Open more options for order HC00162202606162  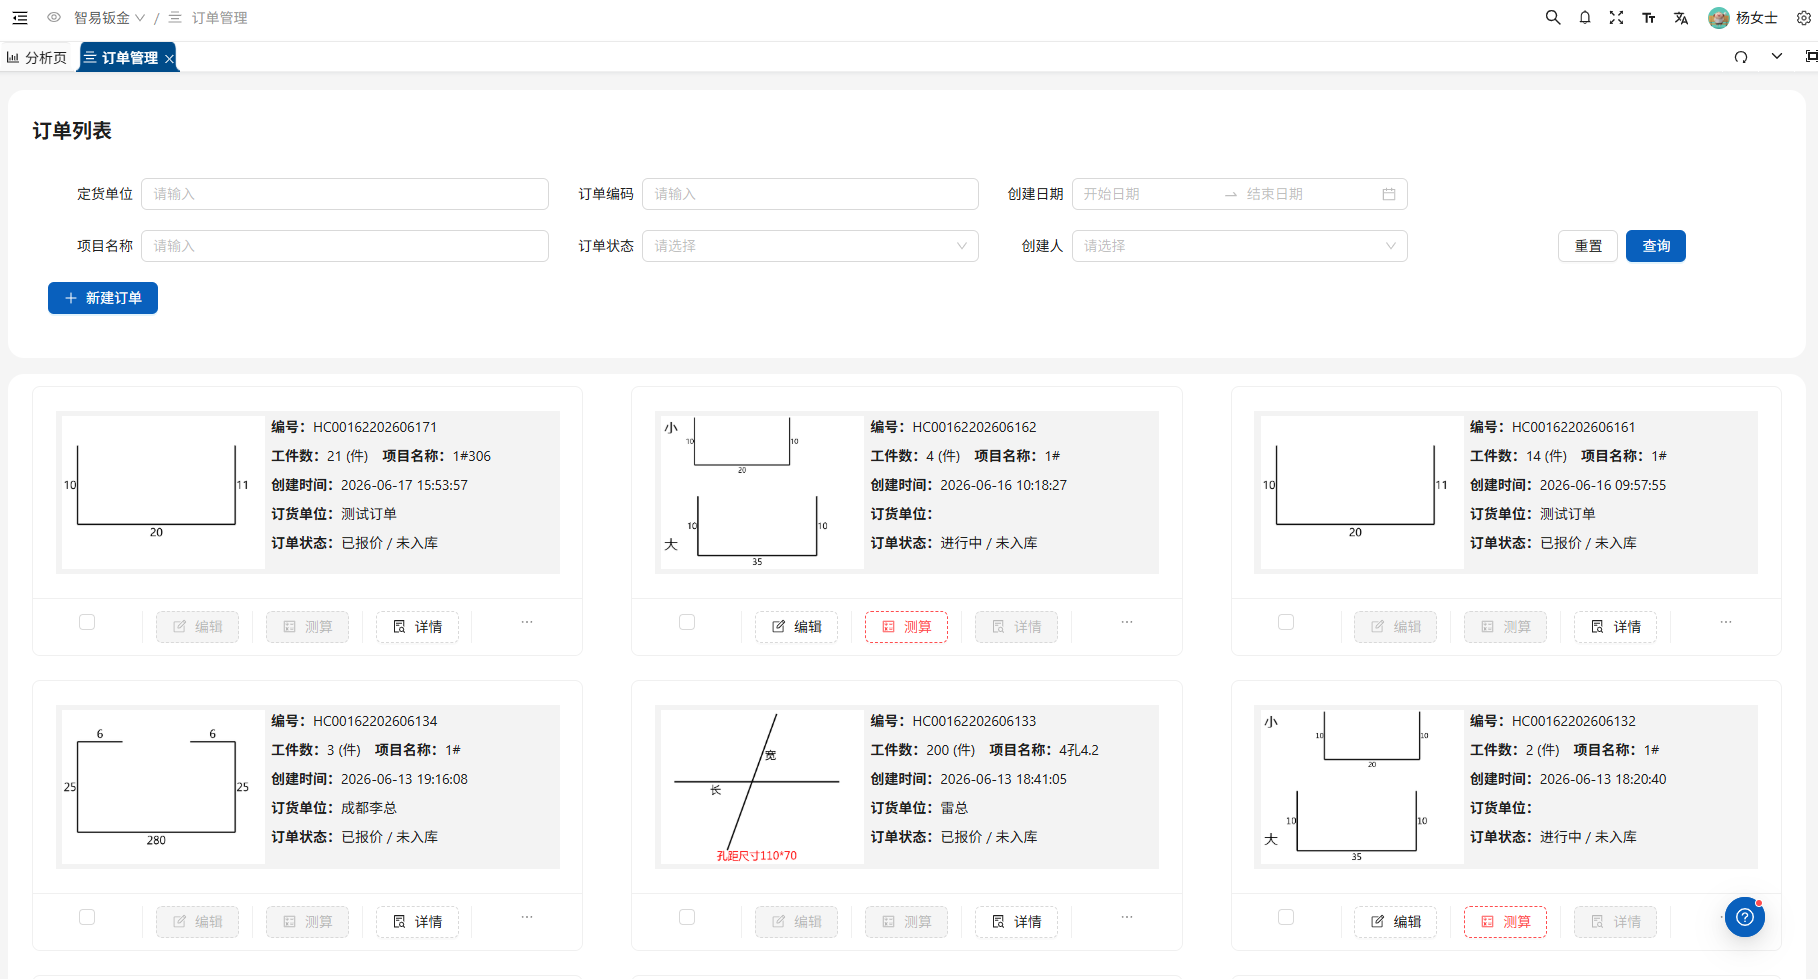1127,622
